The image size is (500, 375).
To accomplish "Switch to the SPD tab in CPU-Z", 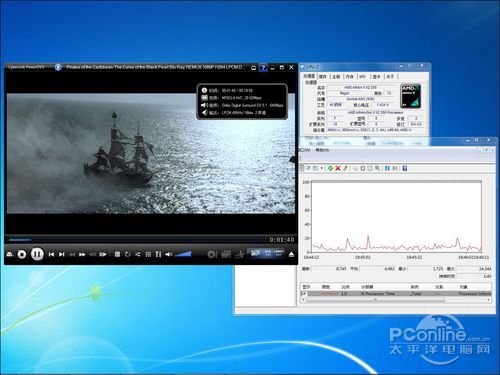I will tap(363, 77).
